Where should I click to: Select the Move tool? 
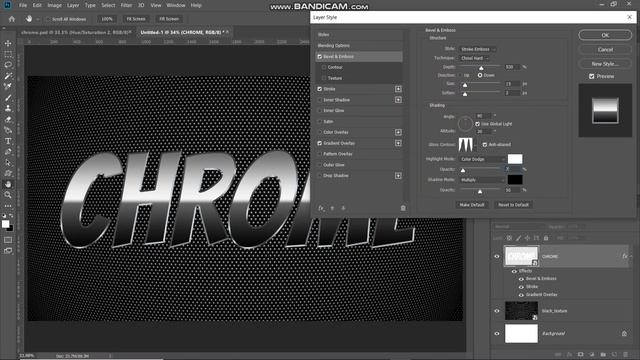(8, 43)
